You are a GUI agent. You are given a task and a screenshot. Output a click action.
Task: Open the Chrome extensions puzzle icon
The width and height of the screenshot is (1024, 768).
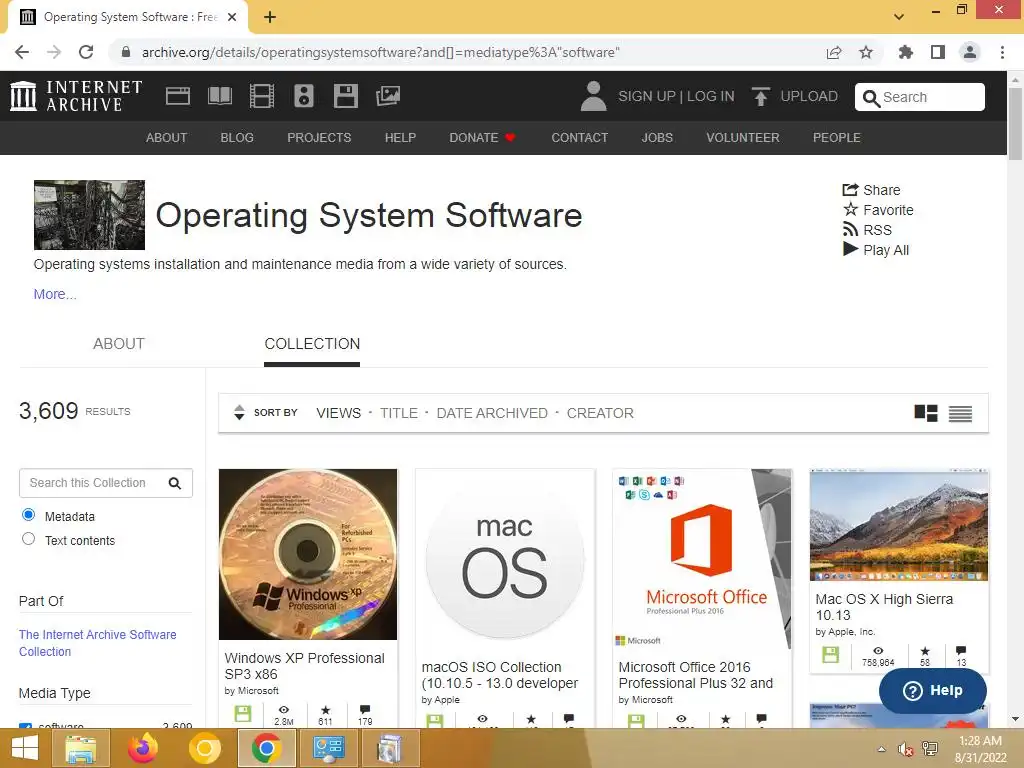point(906,52)
